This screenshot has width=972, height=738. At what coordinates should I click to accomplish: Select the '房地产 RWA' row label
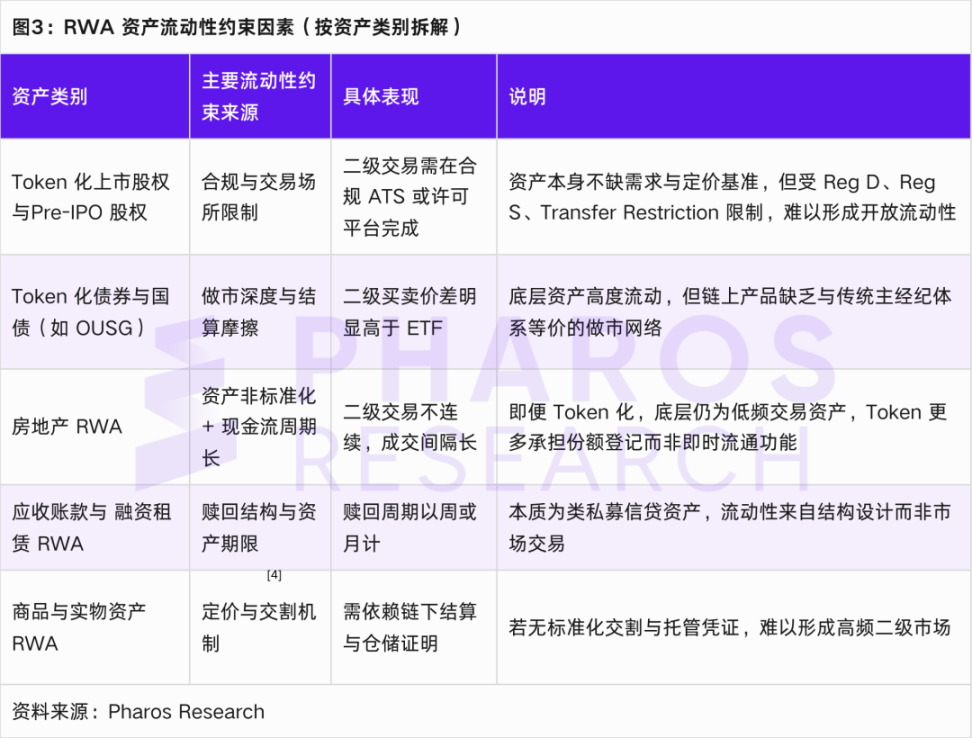(67, 427)
